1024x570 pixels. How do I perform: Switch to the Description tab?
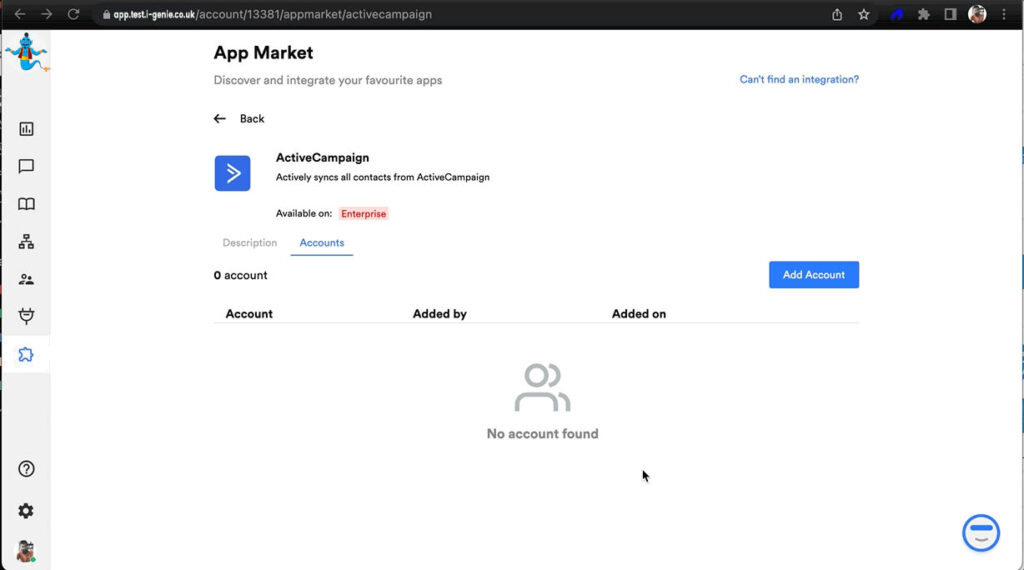click(249, 243)
